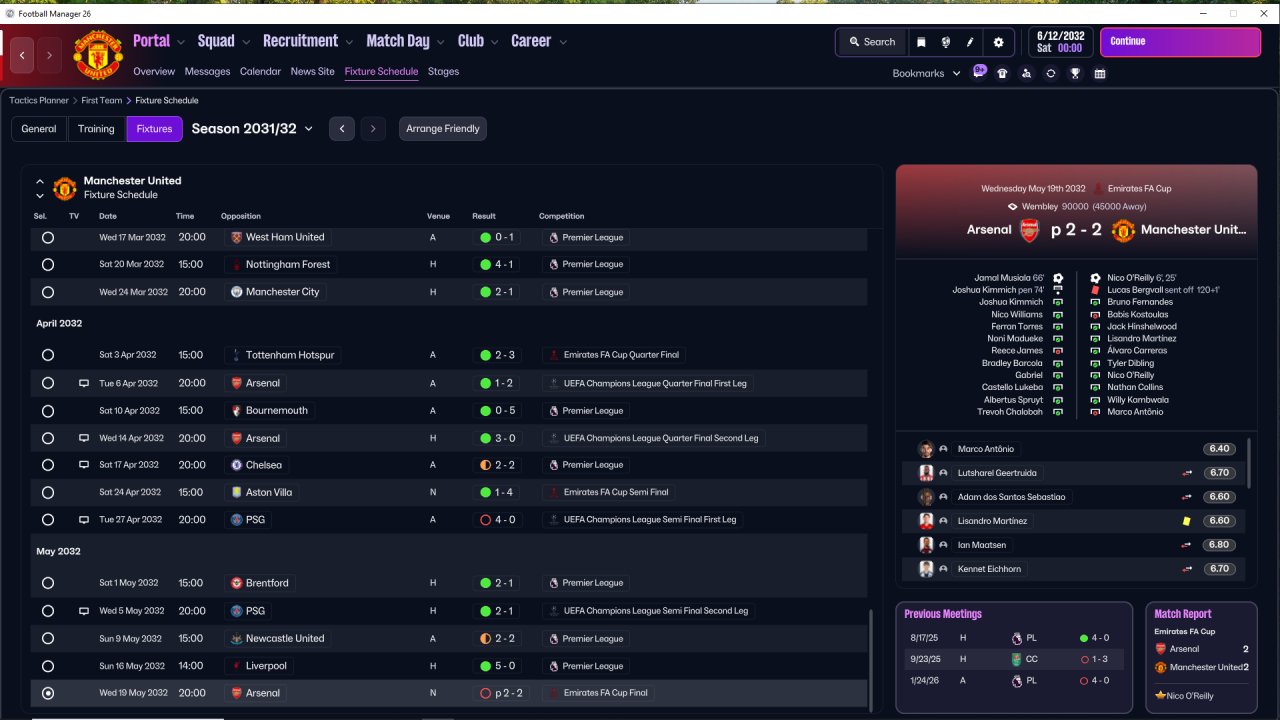Click the Arsenal badge in the match header
The image size is (1280, 720).
(x=1029, y=230)
